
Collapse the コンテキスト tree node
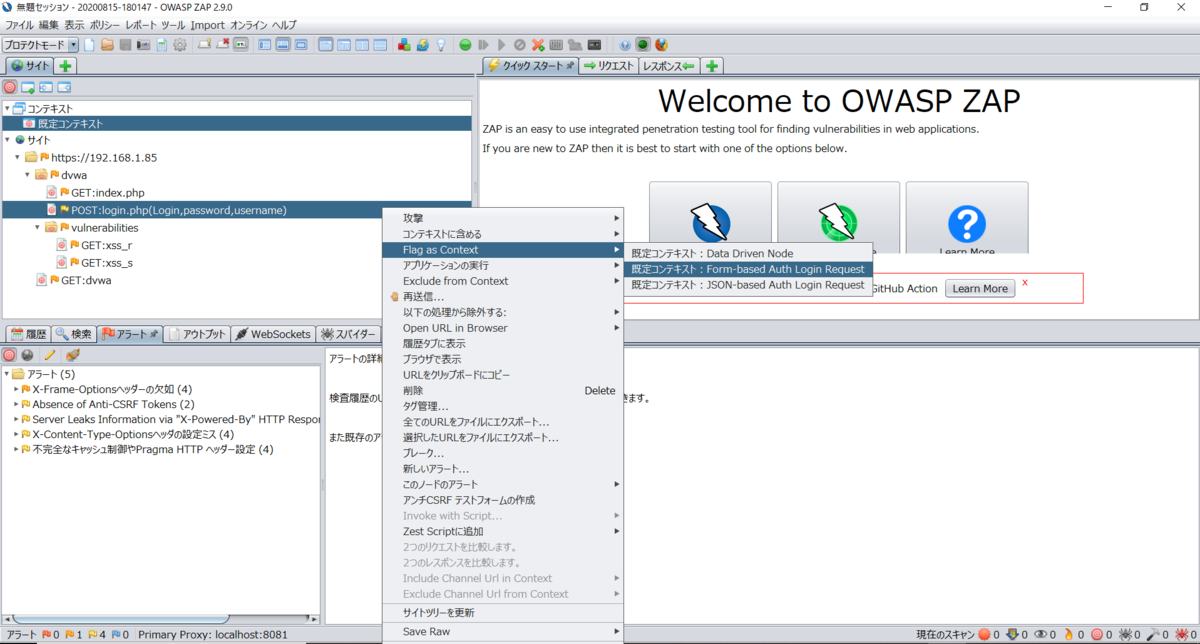click(8, 108)
